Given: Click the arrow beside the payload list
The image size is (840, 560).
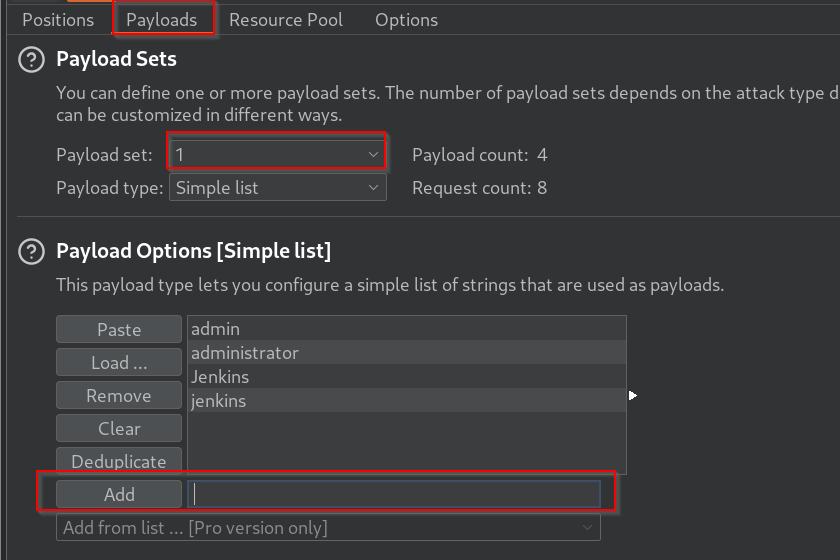Looking at the screenshot, I should pyautogui.click(x=632, y=396).
